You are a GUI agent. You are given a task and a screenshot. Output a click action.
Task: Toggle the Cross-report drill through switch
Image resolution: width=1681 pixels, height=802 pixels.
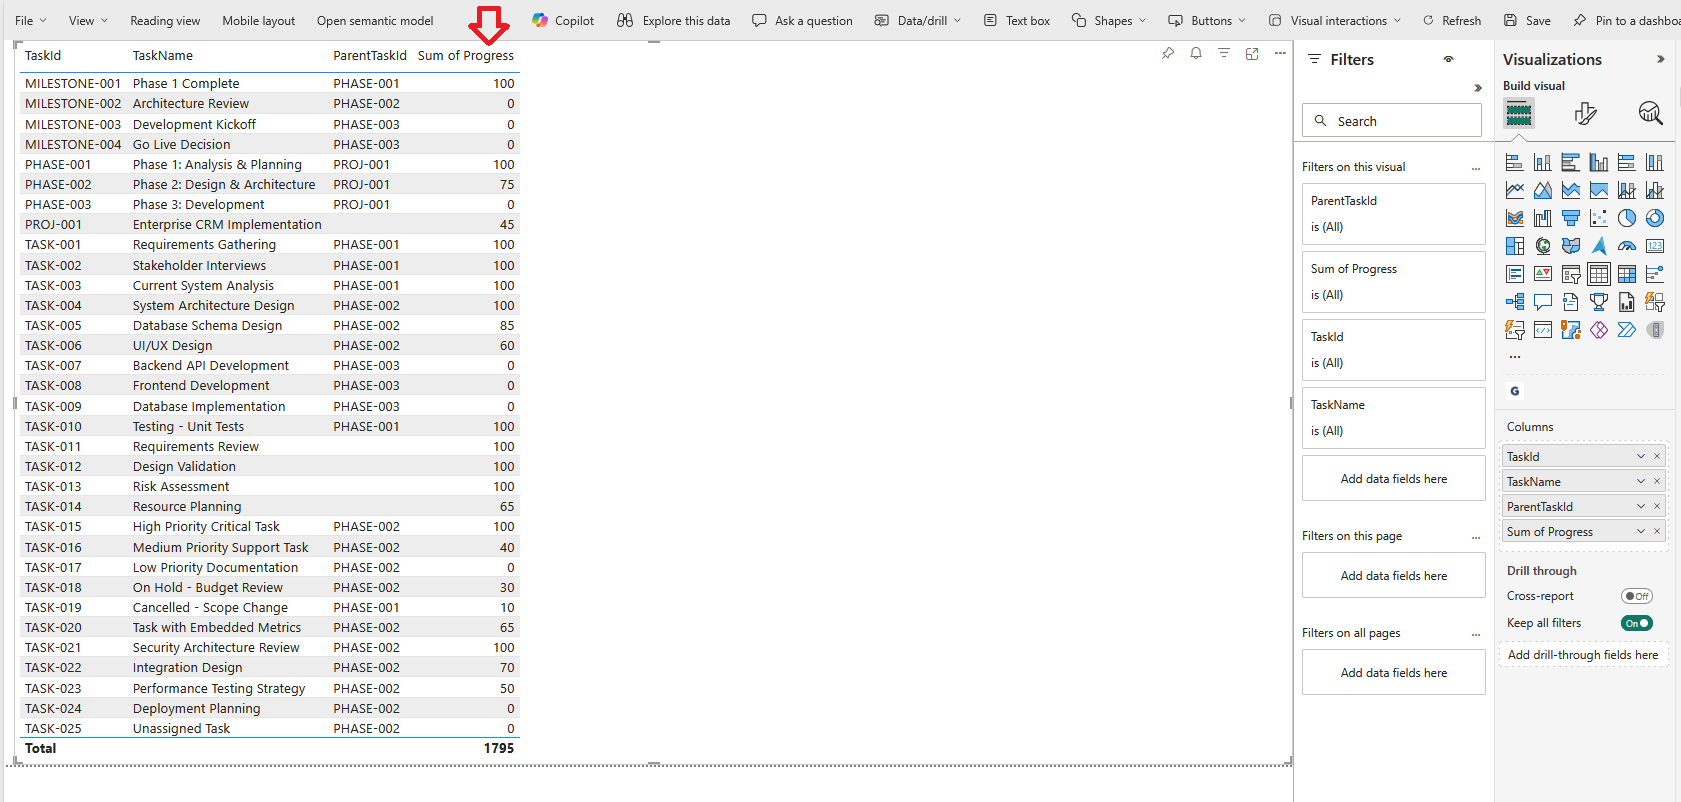[1637, 596]
